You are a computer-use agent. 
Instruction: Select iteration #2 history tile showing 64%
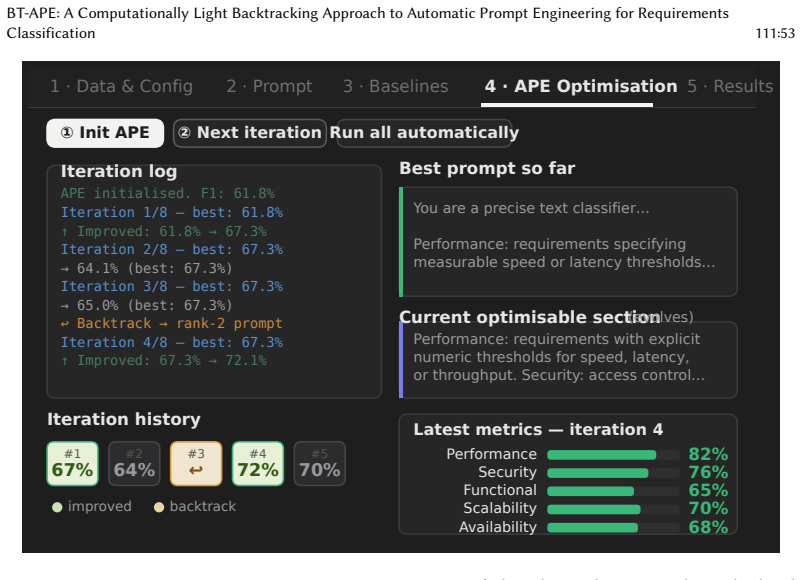click(134, 463)
